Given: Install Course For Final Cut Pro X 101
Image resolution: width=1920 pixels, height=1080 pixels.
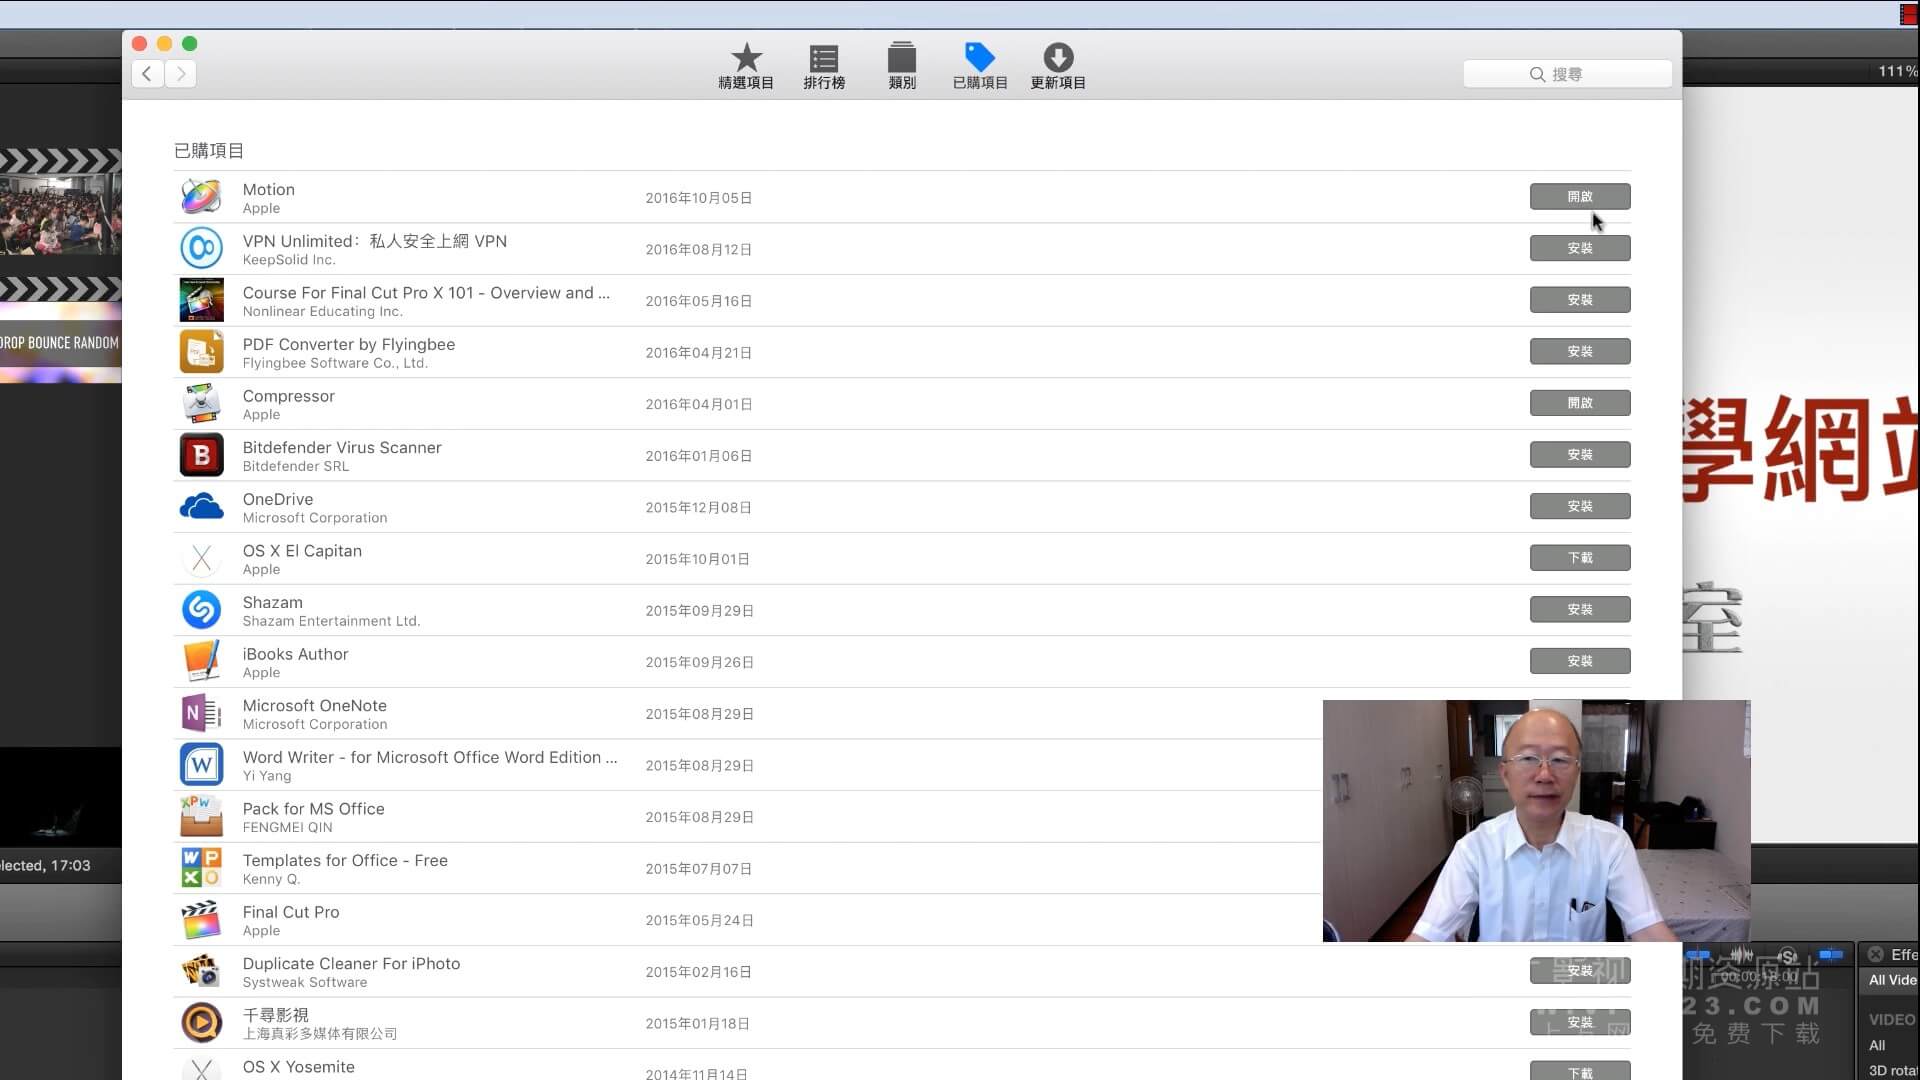Looking at the screenshot, I should tap(1580, 300).
